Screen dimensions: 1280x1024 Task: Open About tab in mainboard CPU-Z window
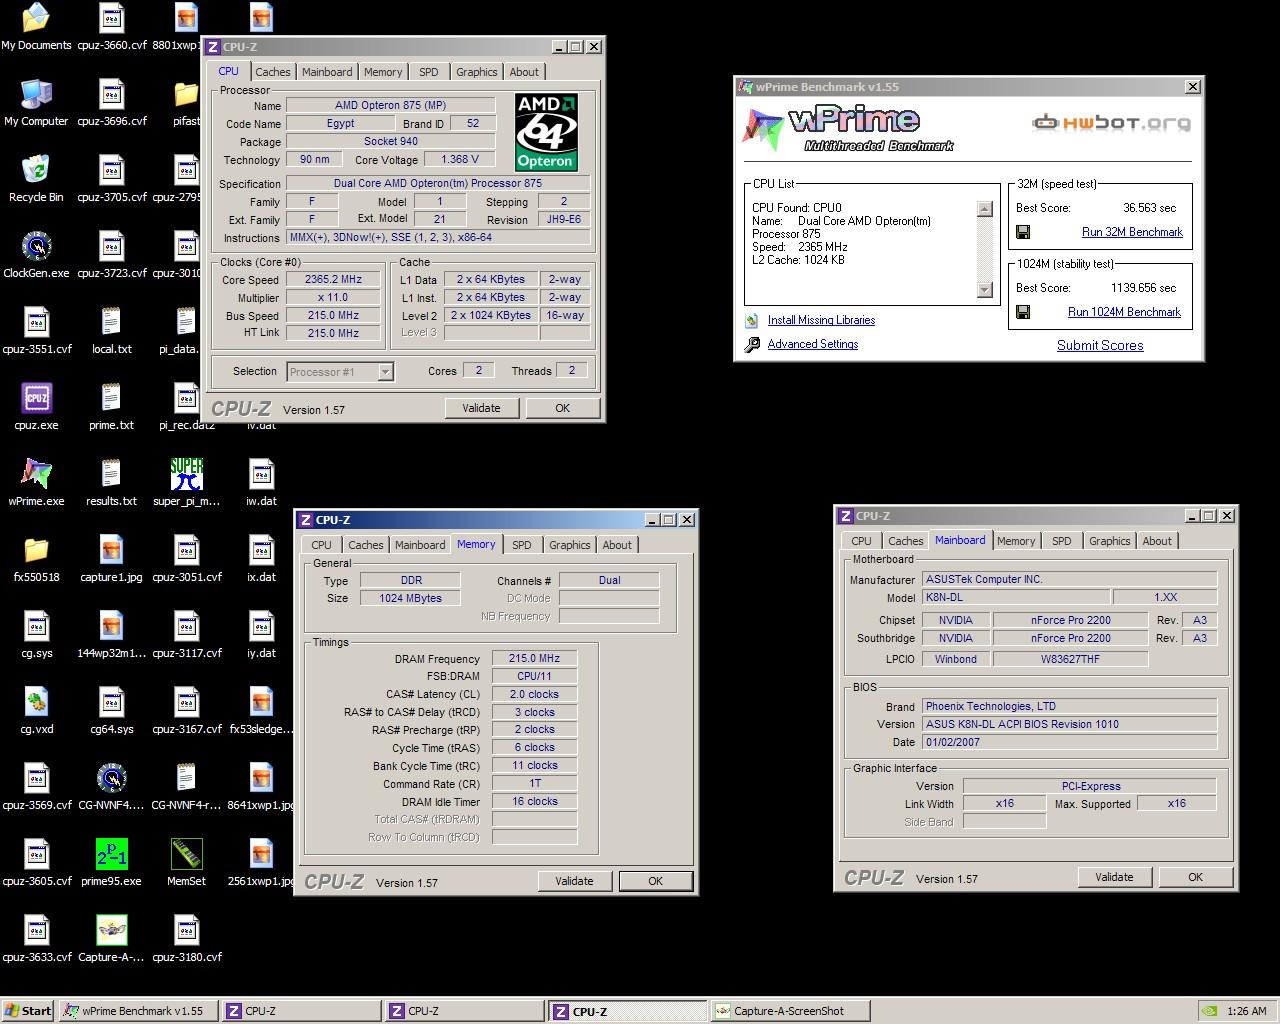(1157, 541)
